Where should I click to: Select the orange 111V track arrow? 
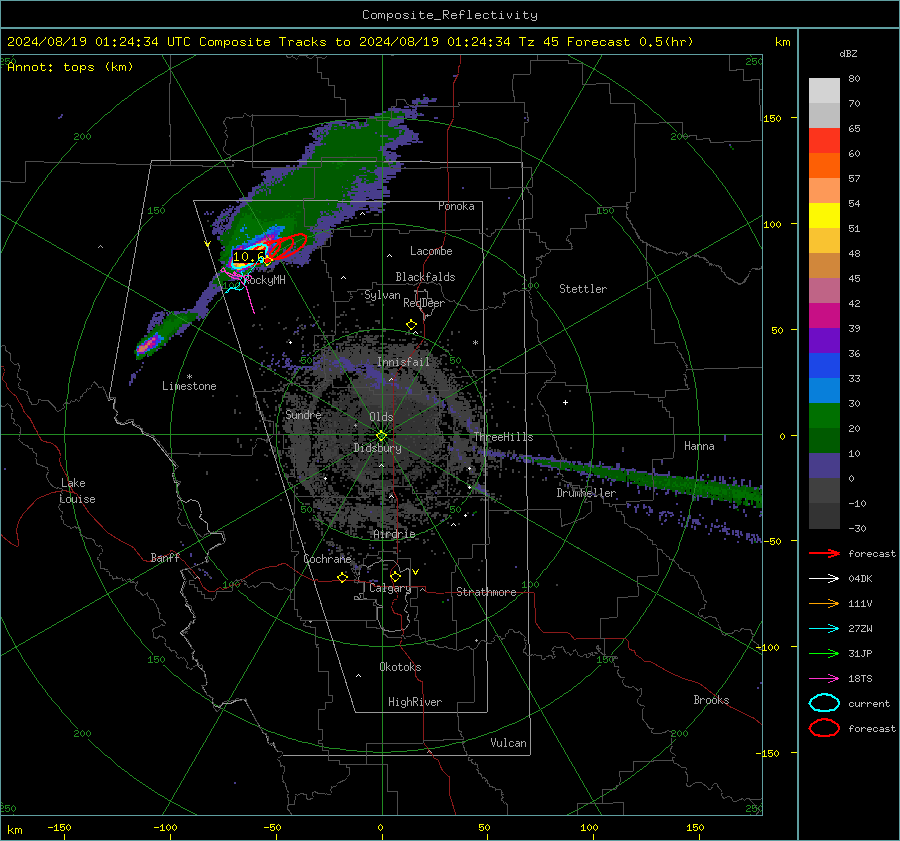tap(824, 603)
